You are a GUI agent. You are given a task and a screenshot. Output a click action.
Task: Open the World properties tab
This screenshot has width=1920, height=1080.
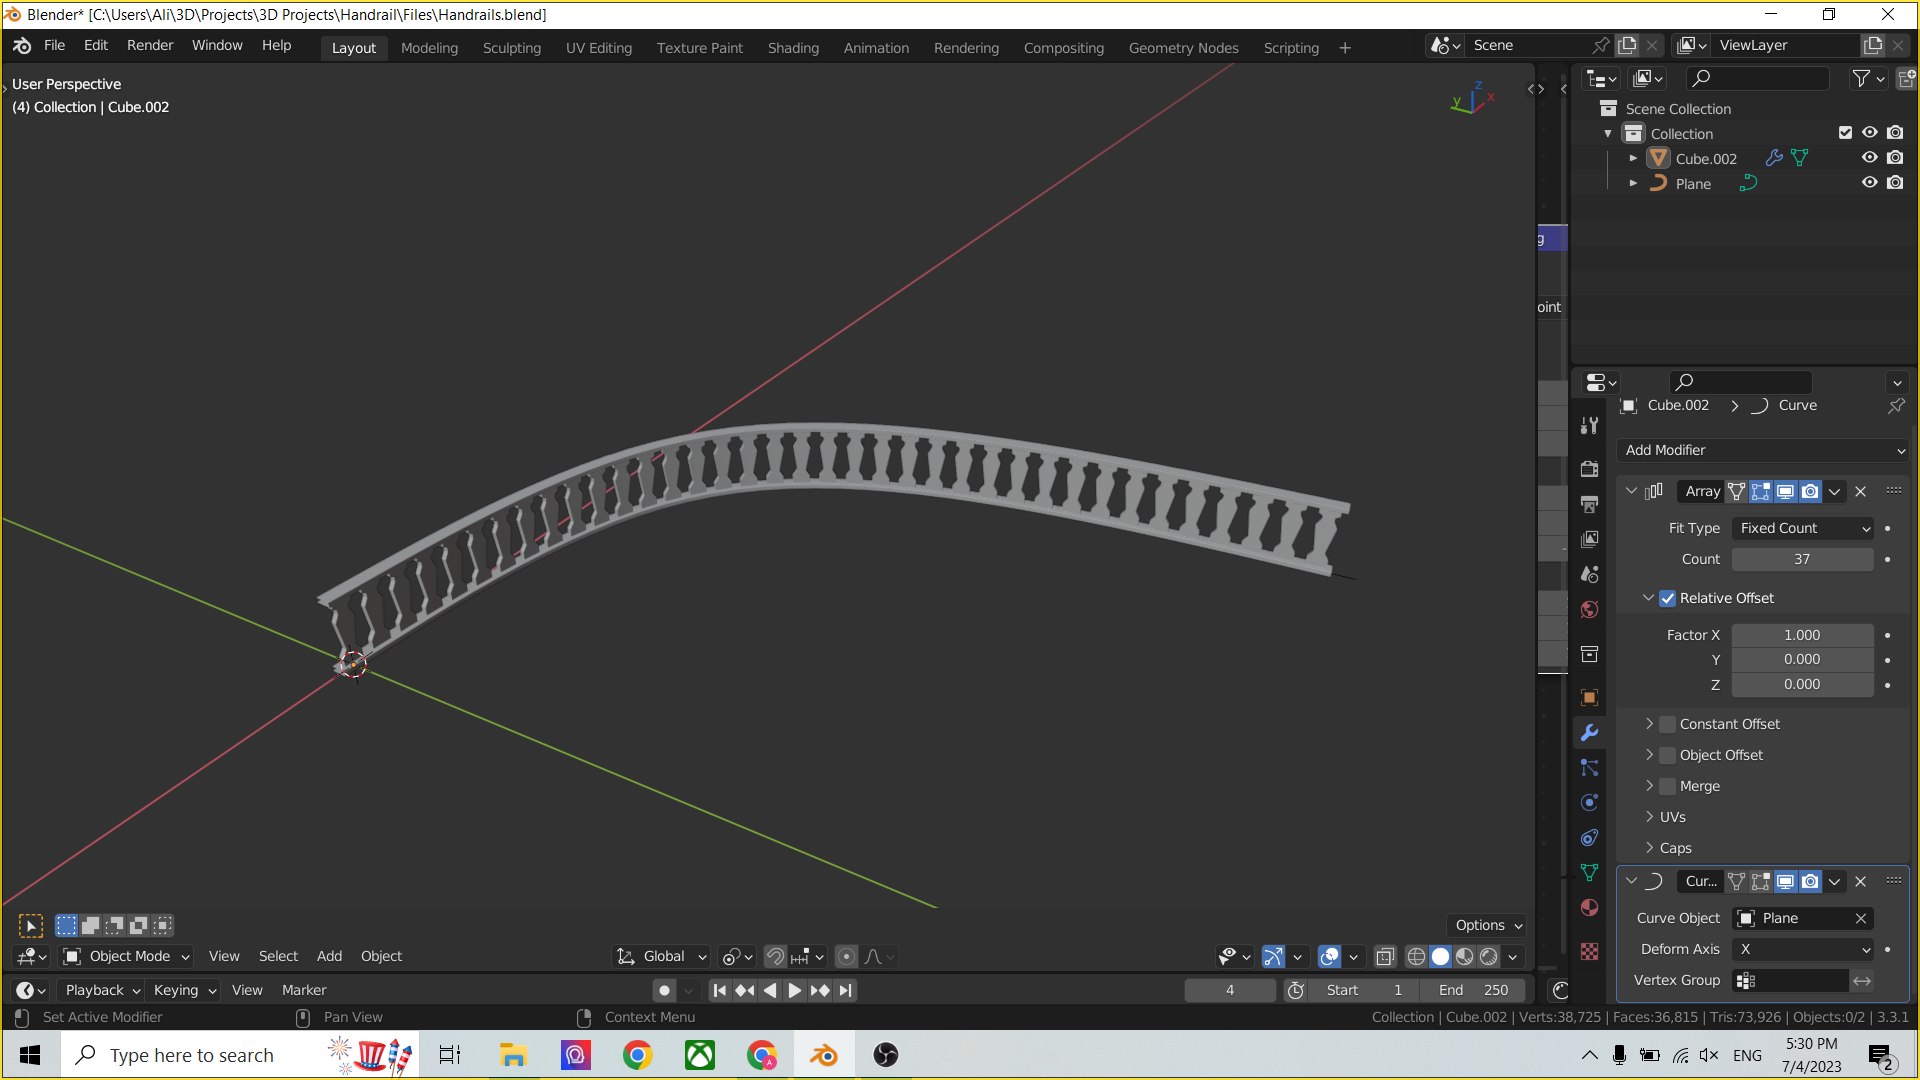[x=1589, y=609]
